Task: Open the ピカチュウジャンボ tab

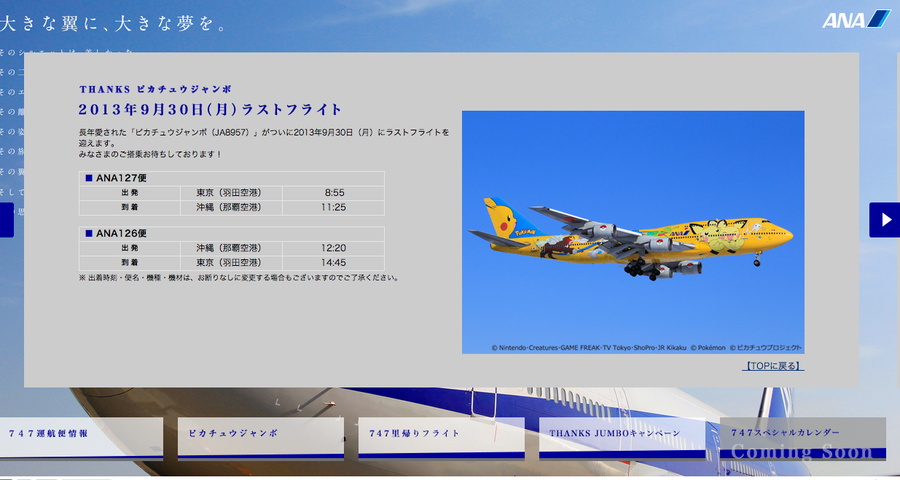Action: (261, 439)
